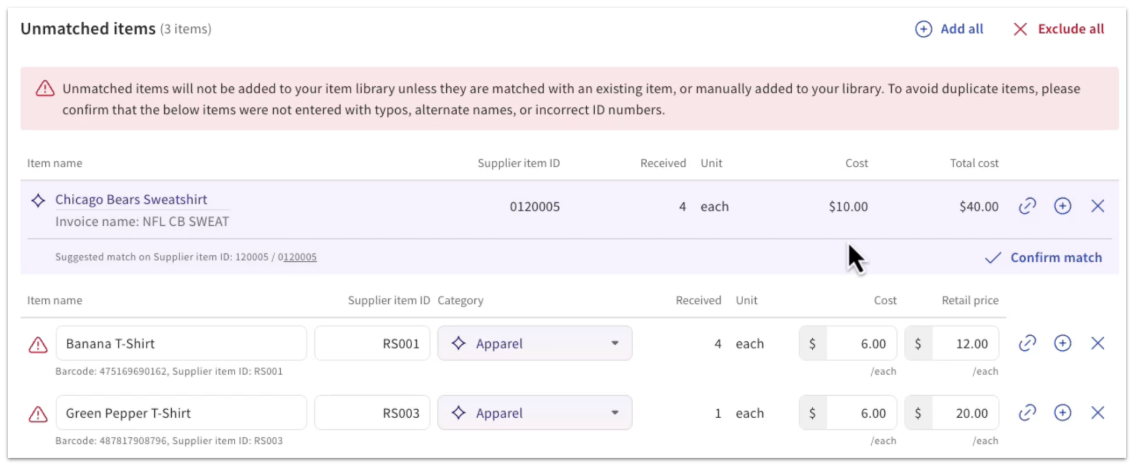Click Green Pepper T-Shirt retail price field
The width and height of the screenshot is (1136, 470).
[x=963, y=413]
